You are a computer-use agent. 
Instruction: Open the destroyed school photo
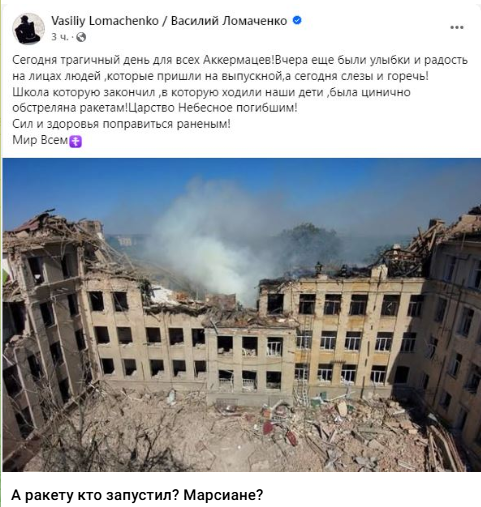coord(242,314)
